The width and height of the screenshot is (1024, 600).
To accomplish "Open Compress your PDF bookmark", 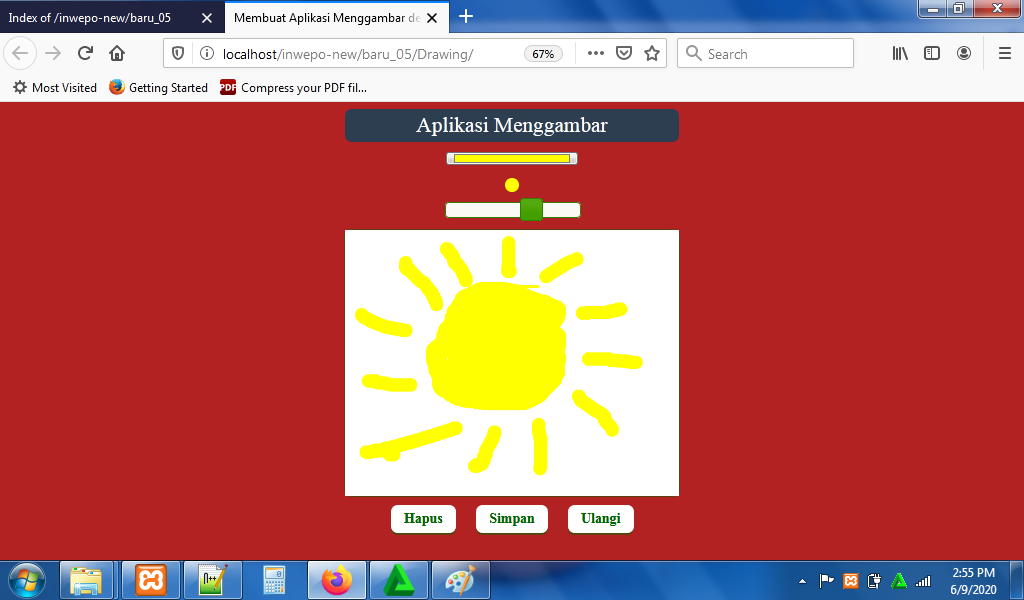I will click(x=293, y=87).
